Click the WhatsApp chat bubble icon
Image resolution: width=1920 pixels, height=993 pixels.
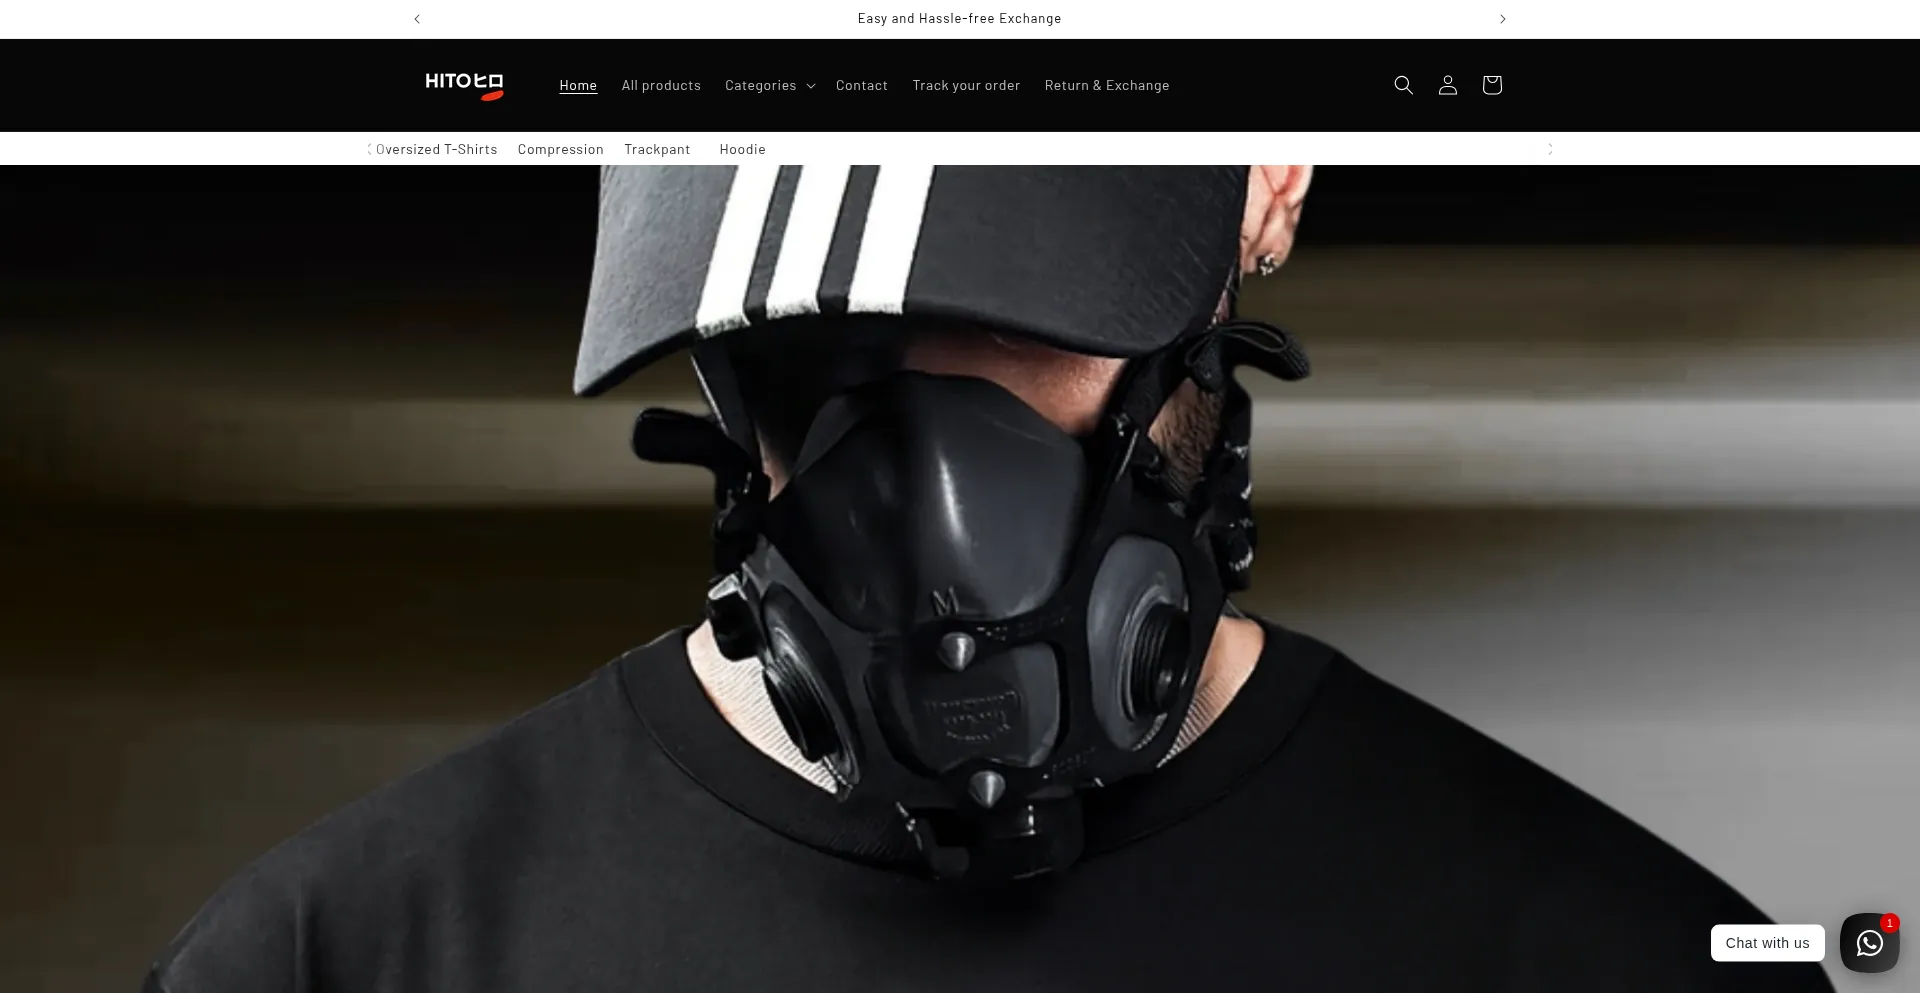pyautogui.click(x=1868, y=942)
